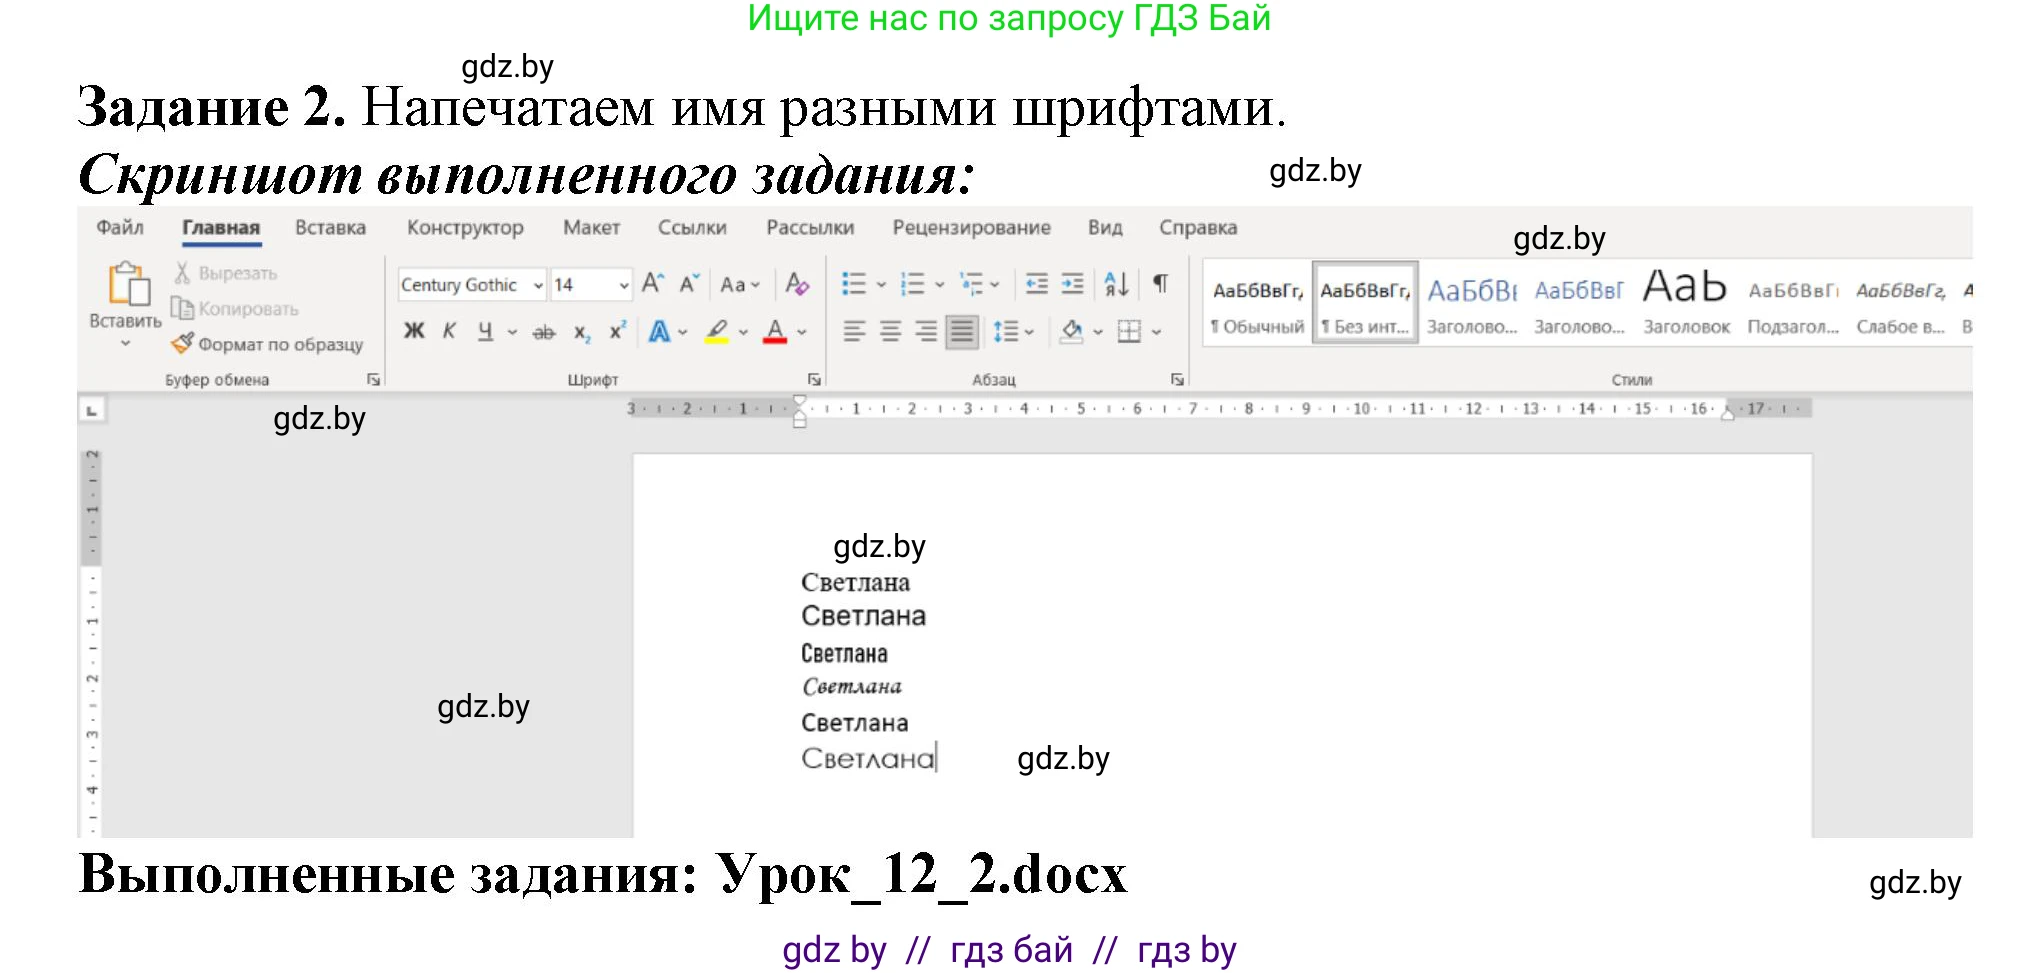Click the bulleted list icon
Viewport: 2022px width, 973px height.
(x=853, y=284)
